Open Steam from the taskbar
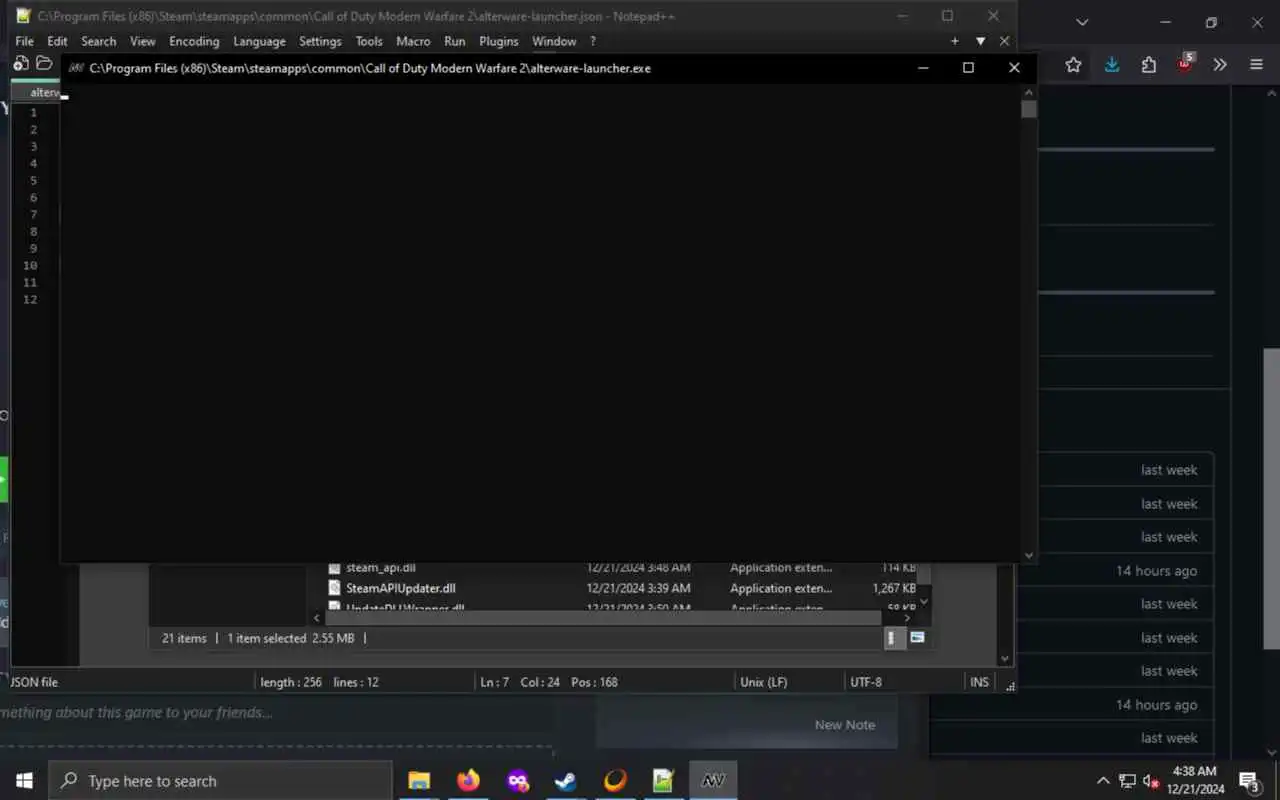 tap(566, 781)
